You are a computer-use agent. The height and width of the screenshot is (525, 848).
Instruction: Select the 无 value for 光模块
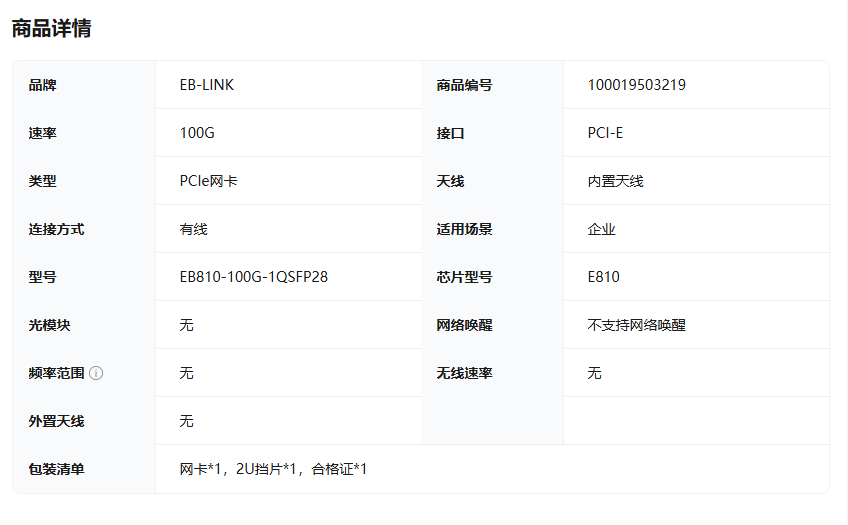(x=187, y=325)
